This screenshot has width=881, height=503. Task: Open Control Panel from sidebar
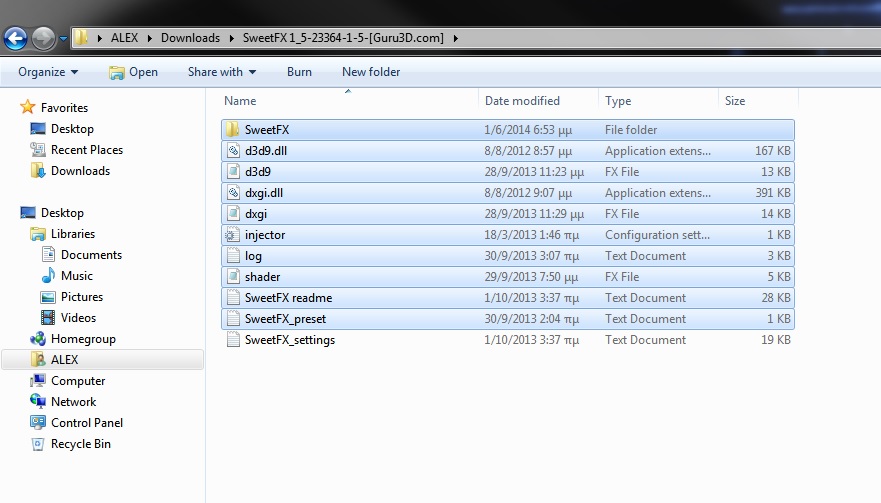pos(87,423)
